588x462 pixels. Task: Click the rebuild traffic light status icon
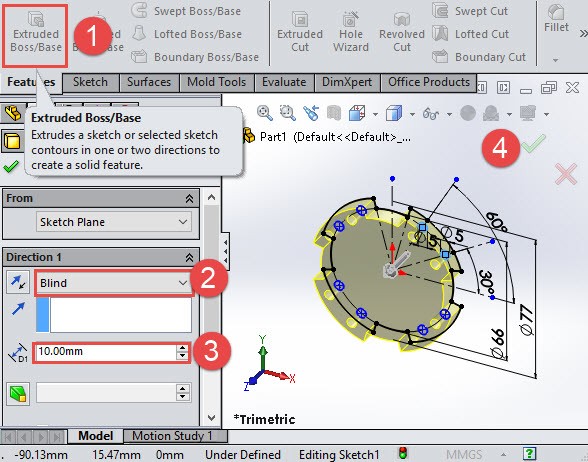point(403,453)
